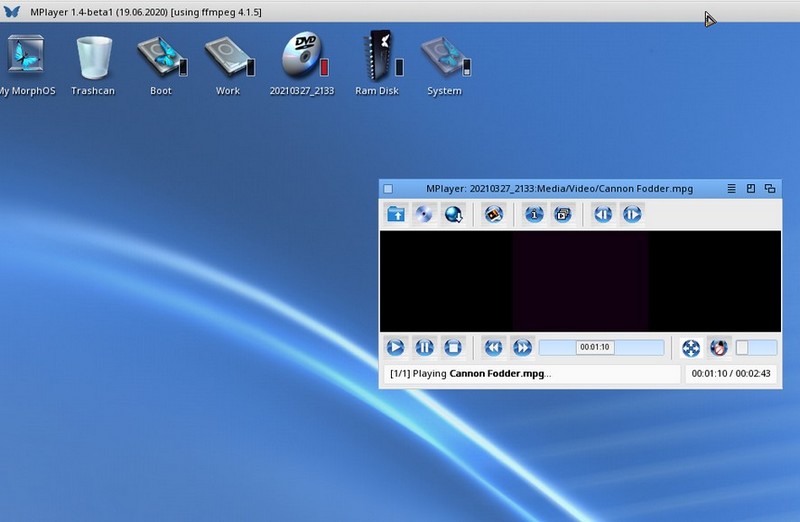This screenshot has width=800, height=522.
Task: Open a DVD disc in MPlayer
Action: [x=424, y=214]
